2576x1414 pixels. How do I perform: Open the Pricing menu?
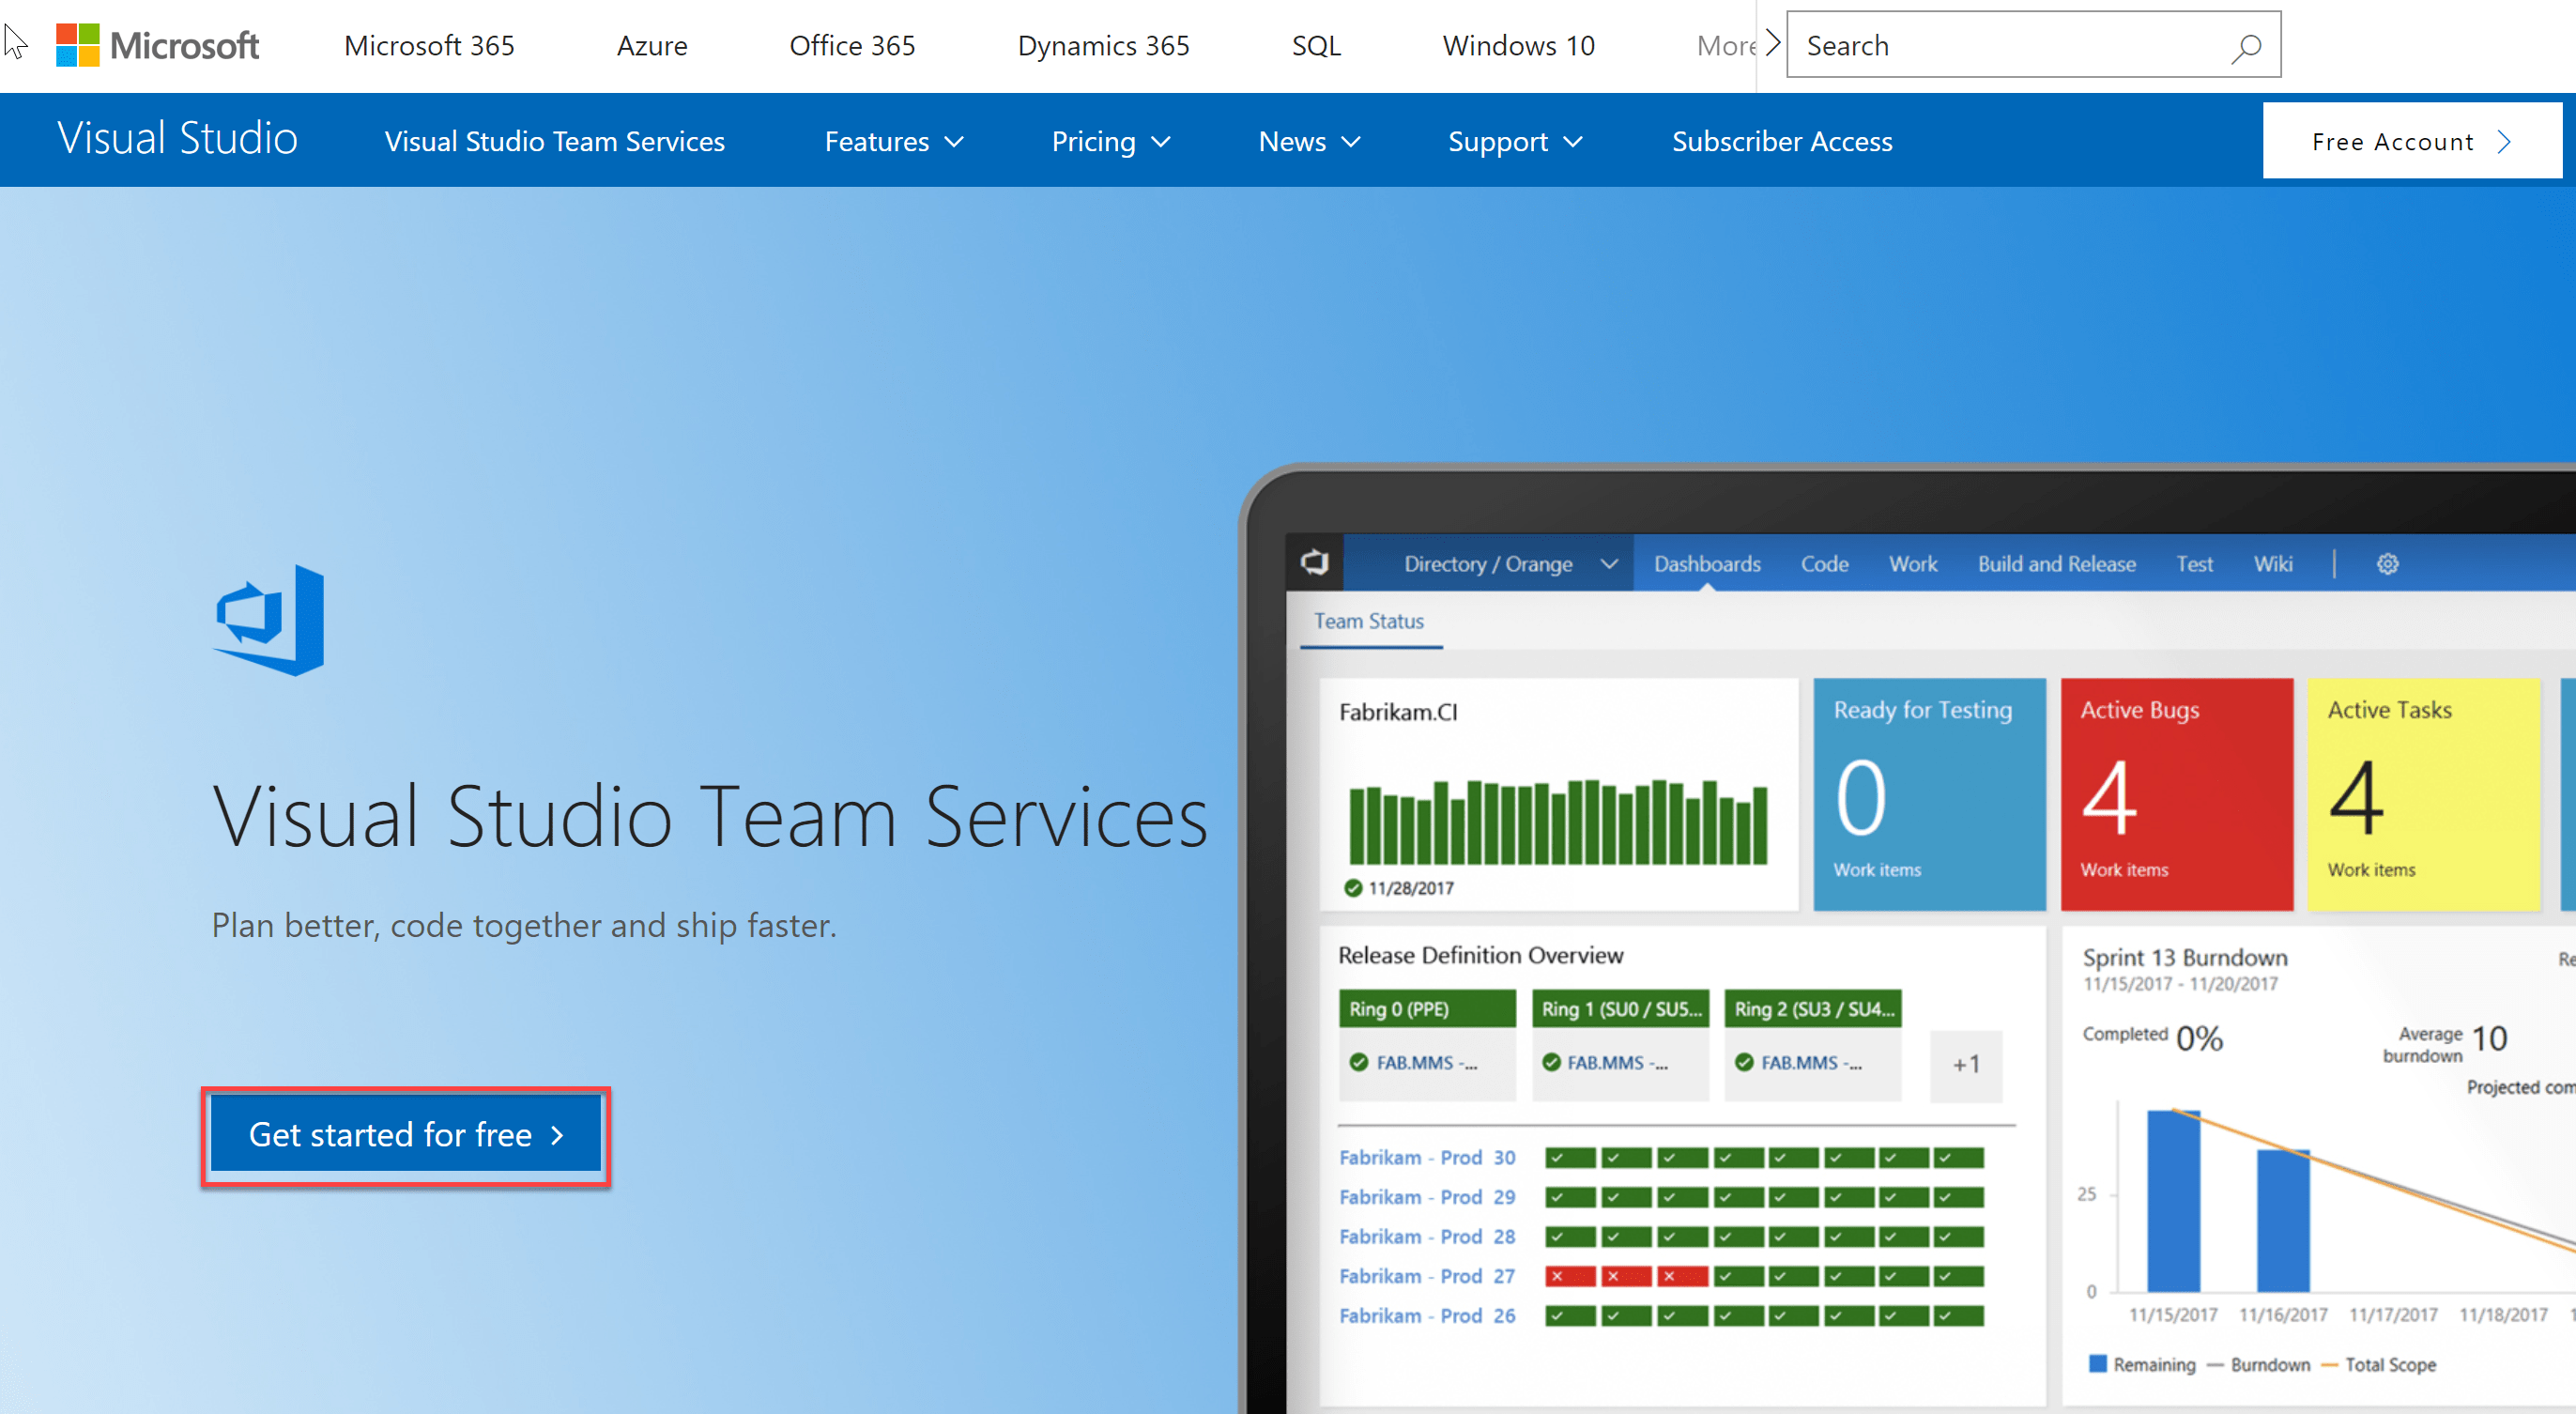[1110, 141]
